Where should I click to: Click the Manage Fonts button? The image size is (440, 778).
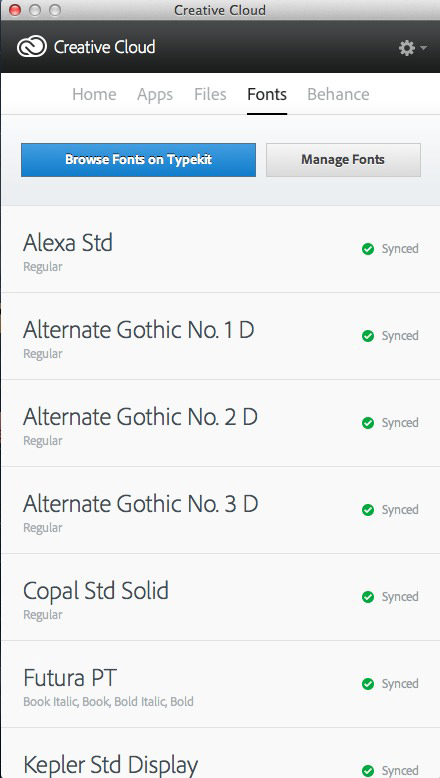[x=343, y=160]
